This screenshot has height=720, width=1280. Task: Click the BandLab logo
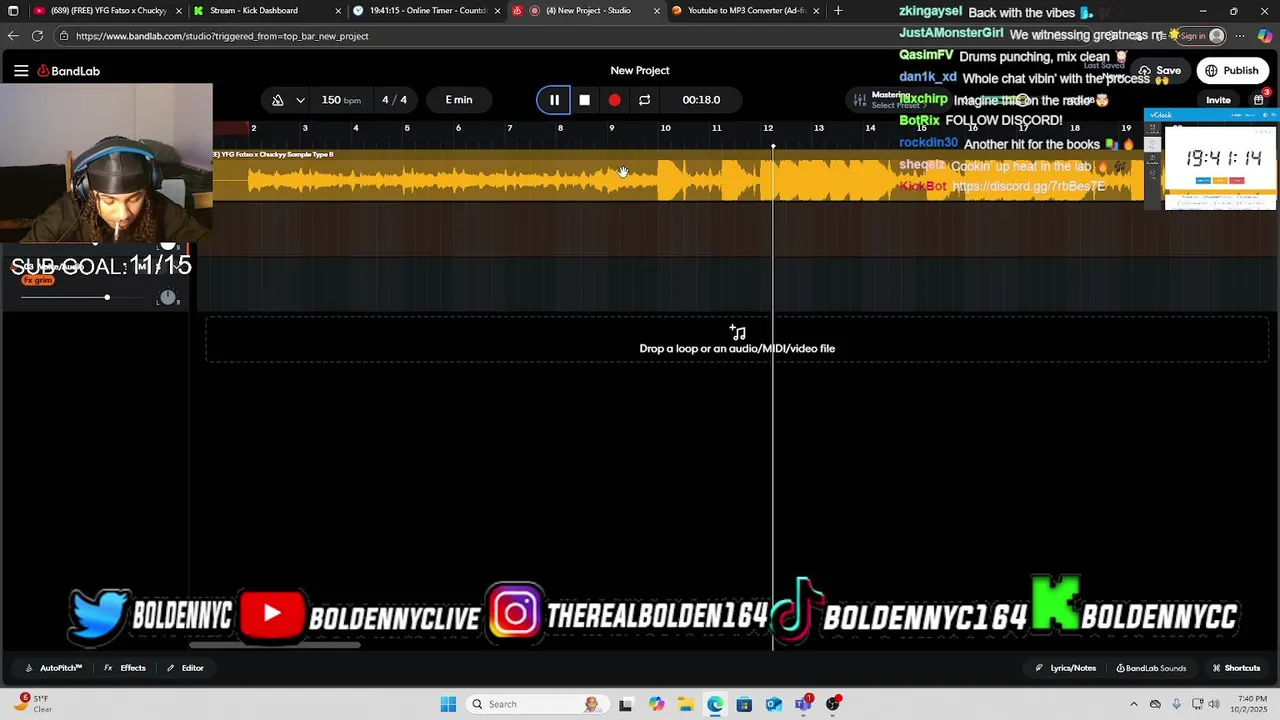[x=69, y=71]
